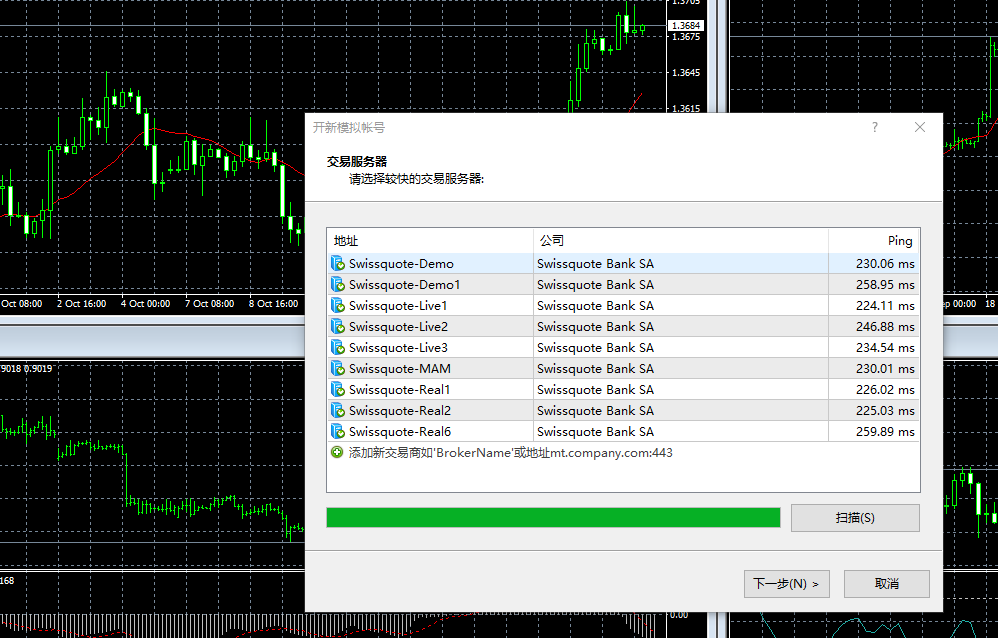This screenshot has height=638, width=998.
Task: Sort by the 地址 column header
Action: tap(430, 241)
